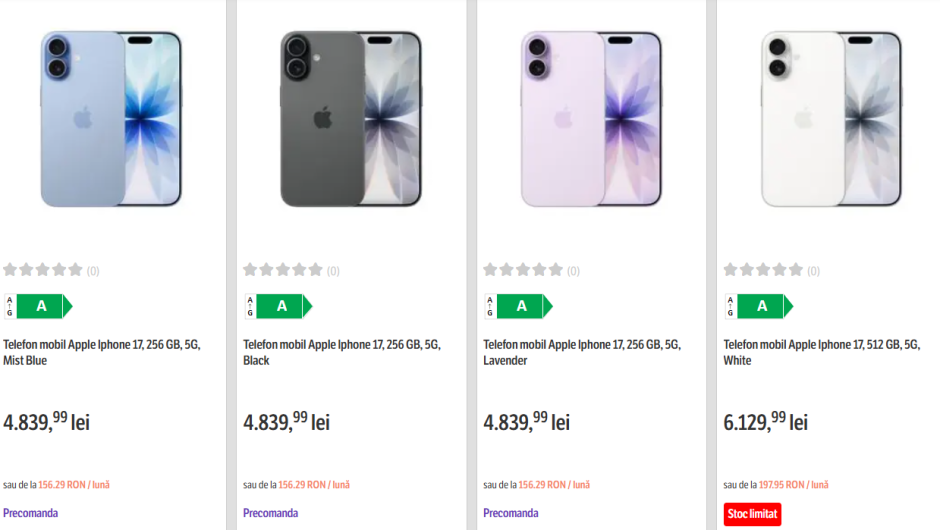This screenshot has width=940, height=530.
Task: Open the Black iPhone 17 product image
Action: [351, 119]
